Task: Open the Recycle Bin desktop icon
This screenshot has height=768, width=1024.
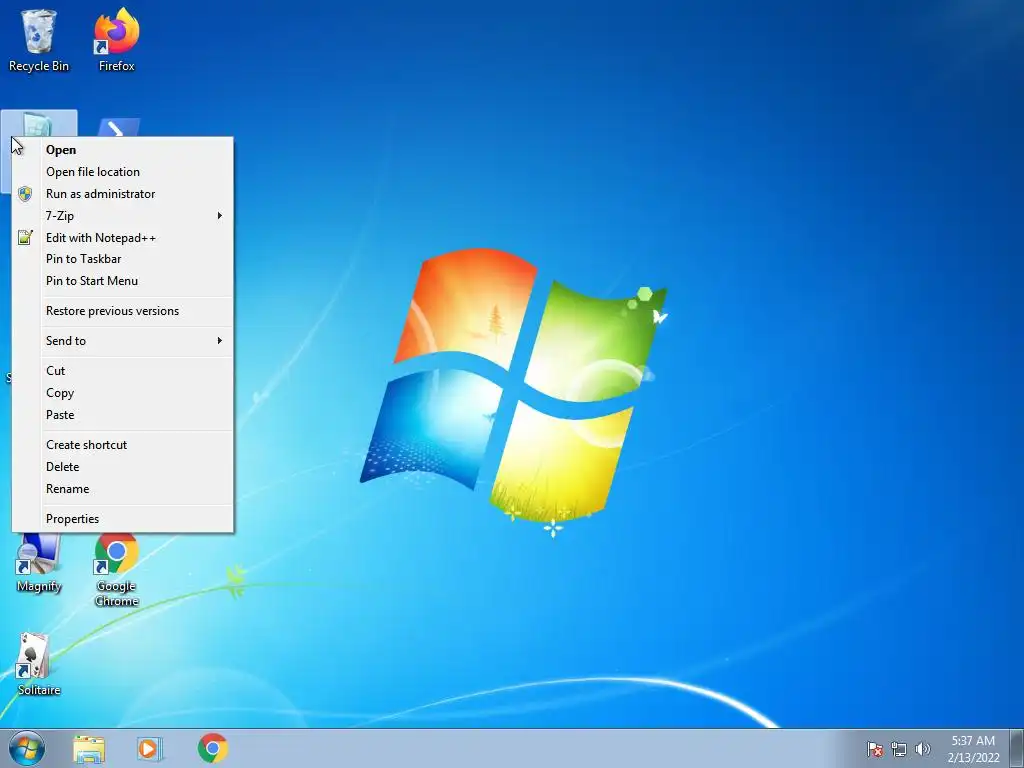Action: pyautogui.click(x=39, y=40)
